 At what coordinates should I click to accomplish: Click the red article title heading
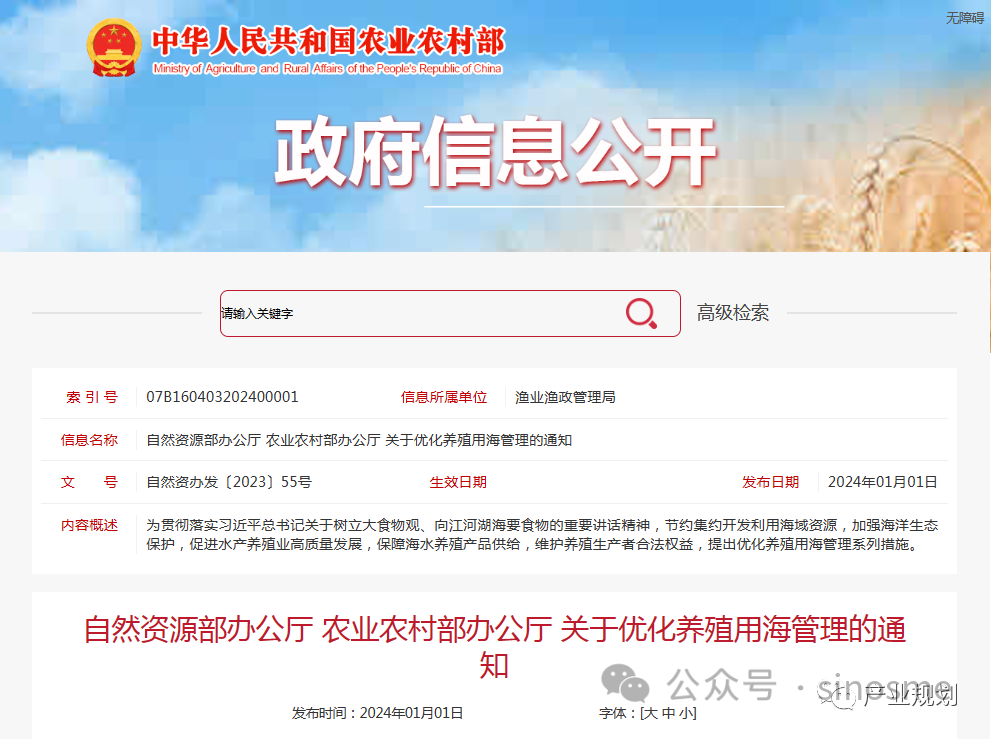click(495, 647)
